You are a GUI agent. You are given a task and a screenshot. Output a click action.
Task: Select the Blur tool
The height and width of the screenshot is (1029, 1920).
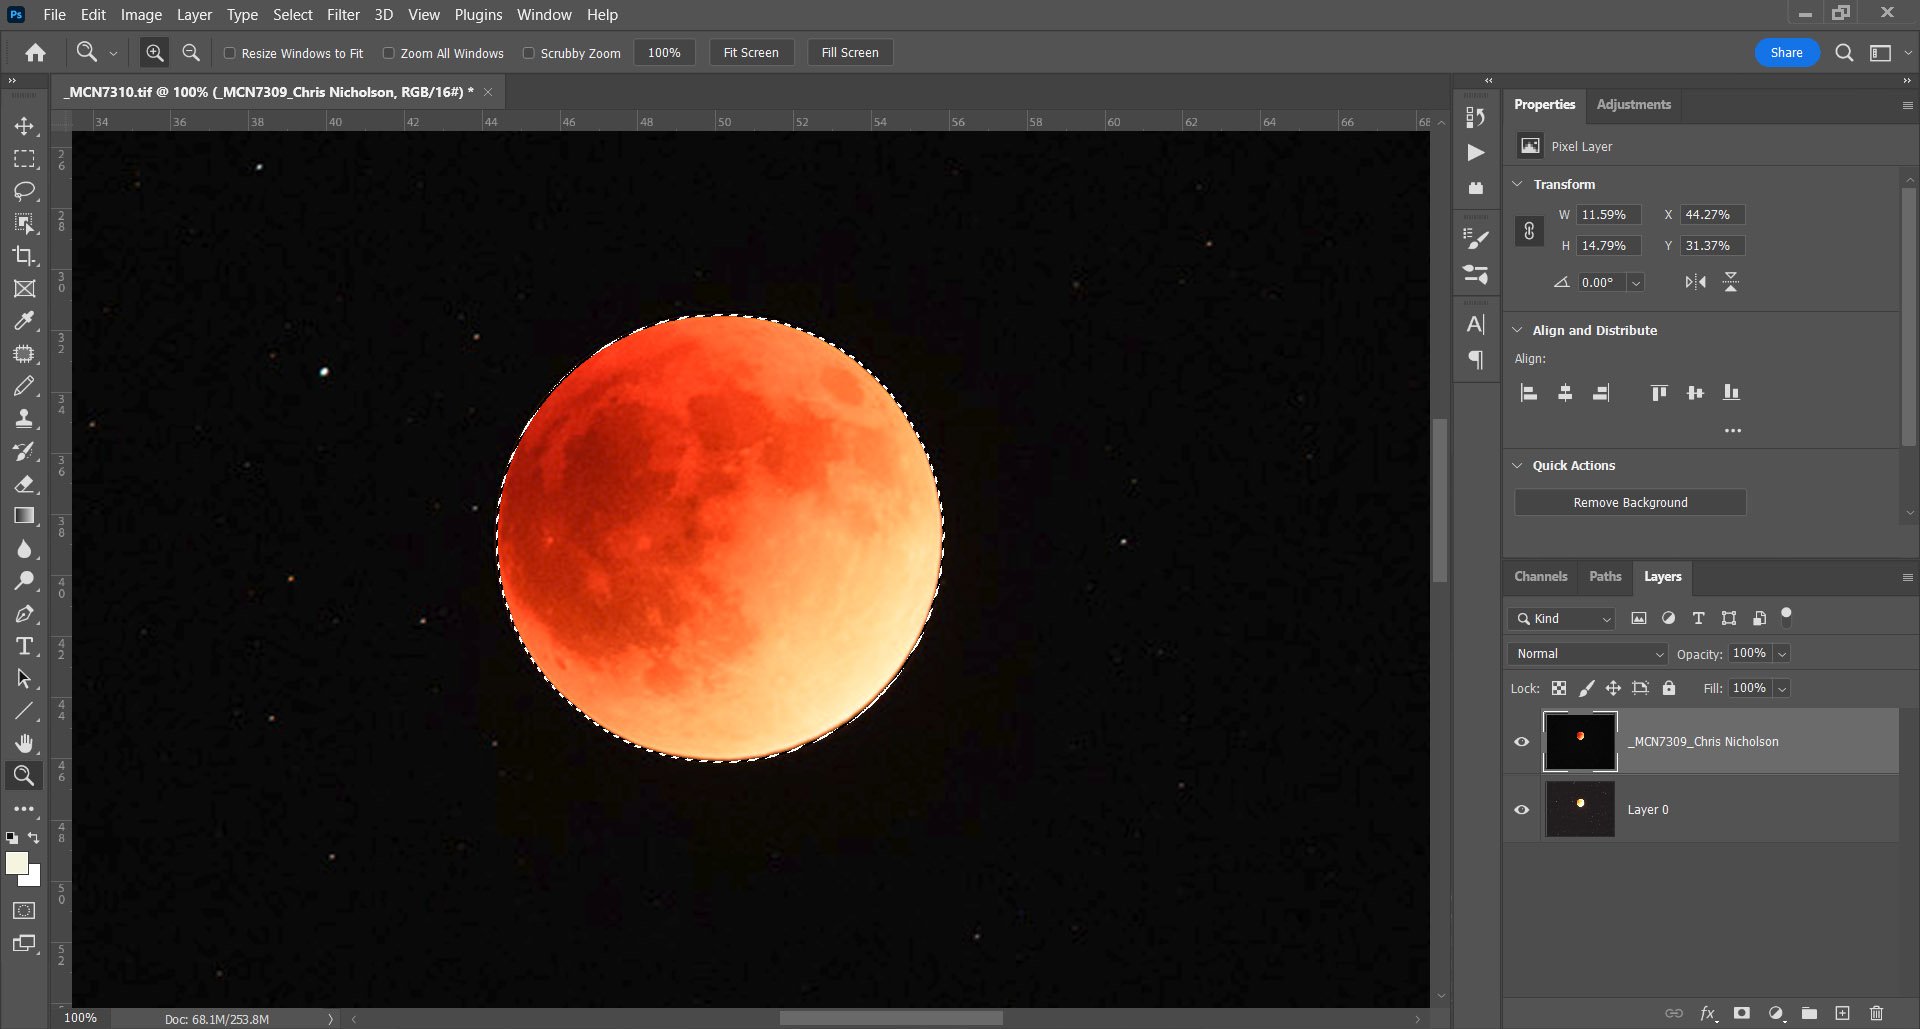(x=24, y=549)
